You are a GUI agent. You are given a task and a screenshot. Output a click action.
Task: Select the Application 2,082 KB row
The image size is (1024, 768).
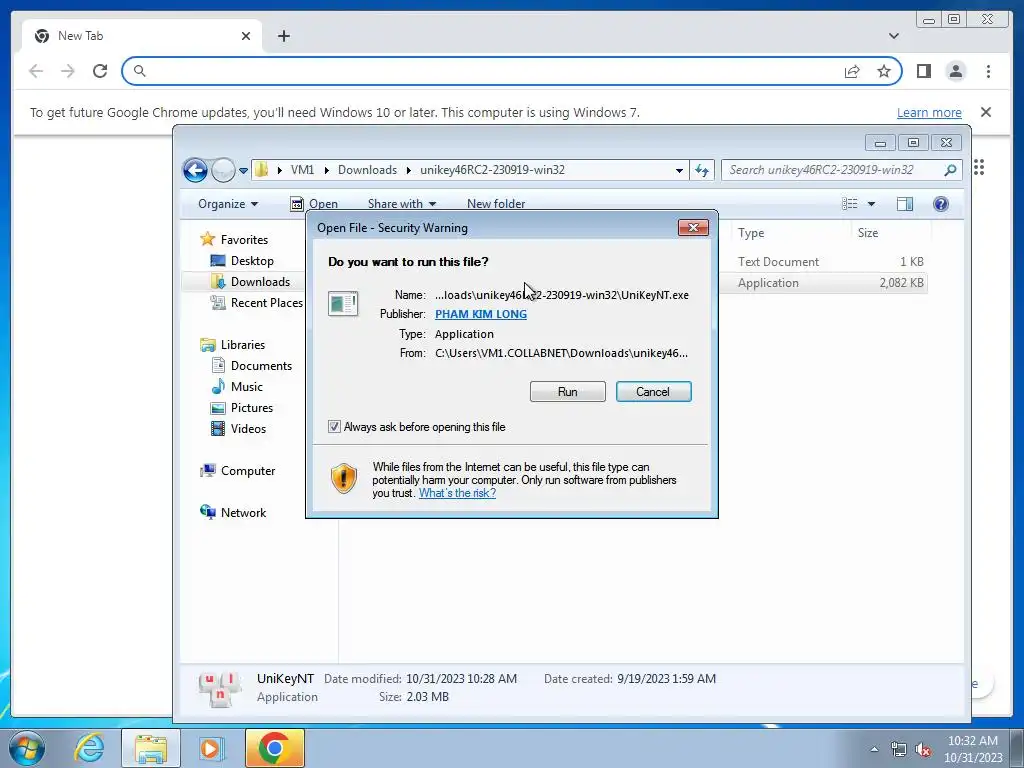coord(824,283)
